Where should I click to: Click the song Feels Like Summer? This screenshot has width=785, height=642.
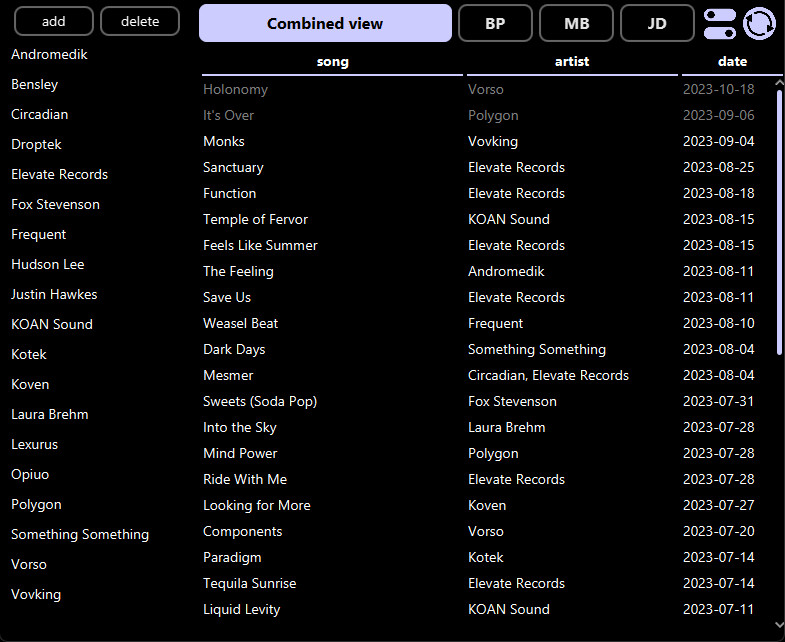click(260, 246)
